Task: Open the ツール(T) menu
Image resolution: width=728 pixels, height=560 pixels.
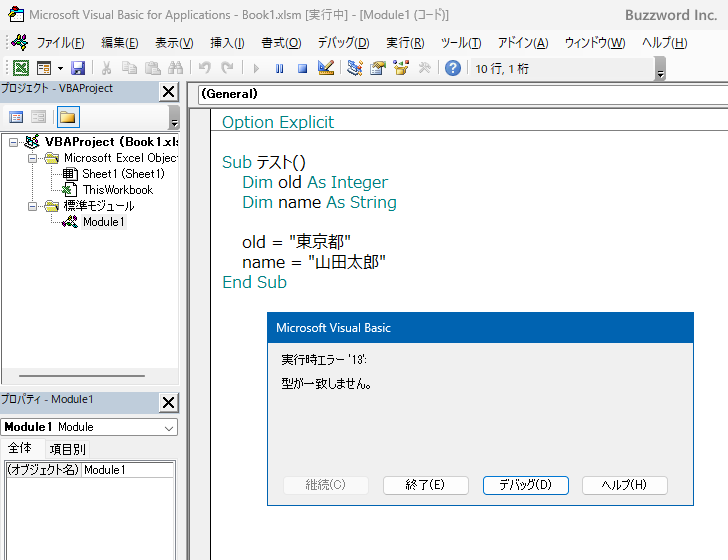Action: (x=461, y=43)
